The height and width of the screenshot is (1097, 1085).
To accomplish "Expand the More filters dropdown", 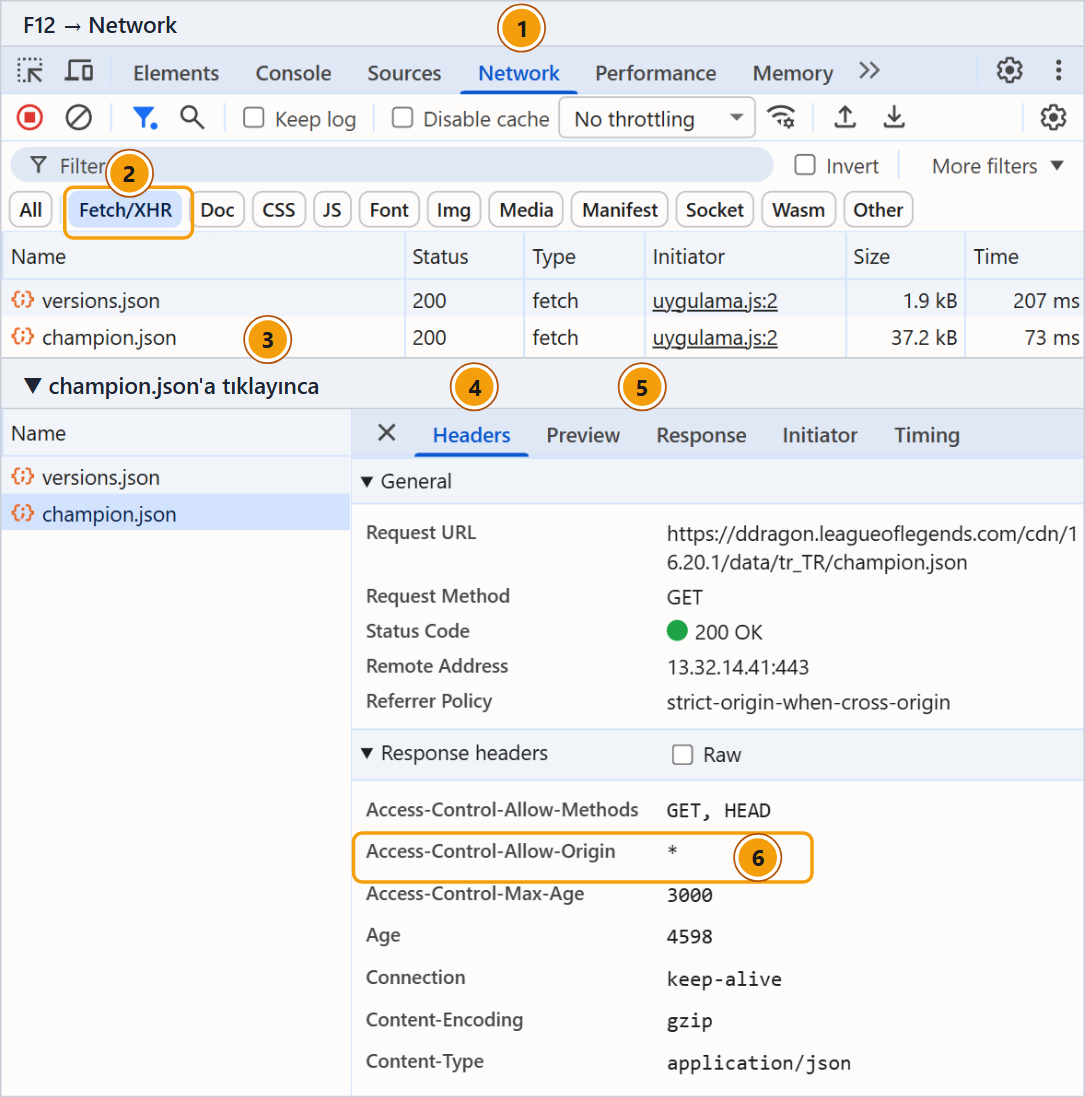I will [998, 166].
